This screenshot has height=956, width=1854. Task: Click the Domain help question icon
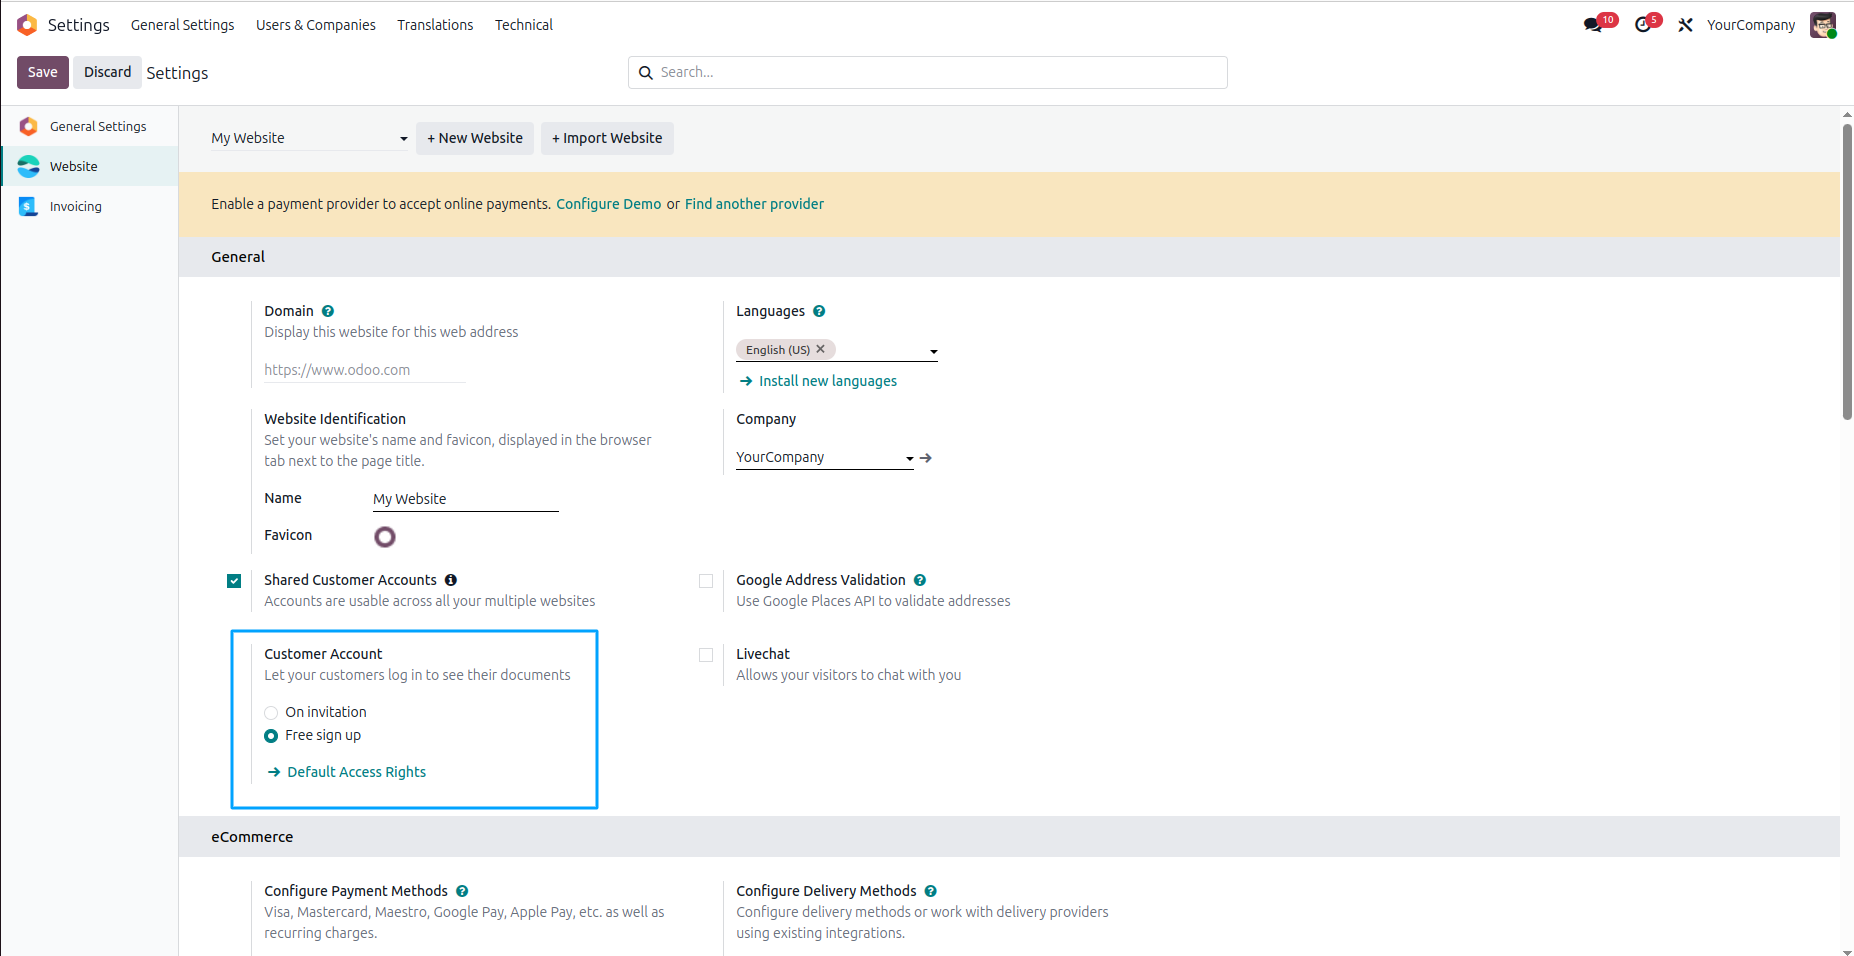tap(328, 311)
